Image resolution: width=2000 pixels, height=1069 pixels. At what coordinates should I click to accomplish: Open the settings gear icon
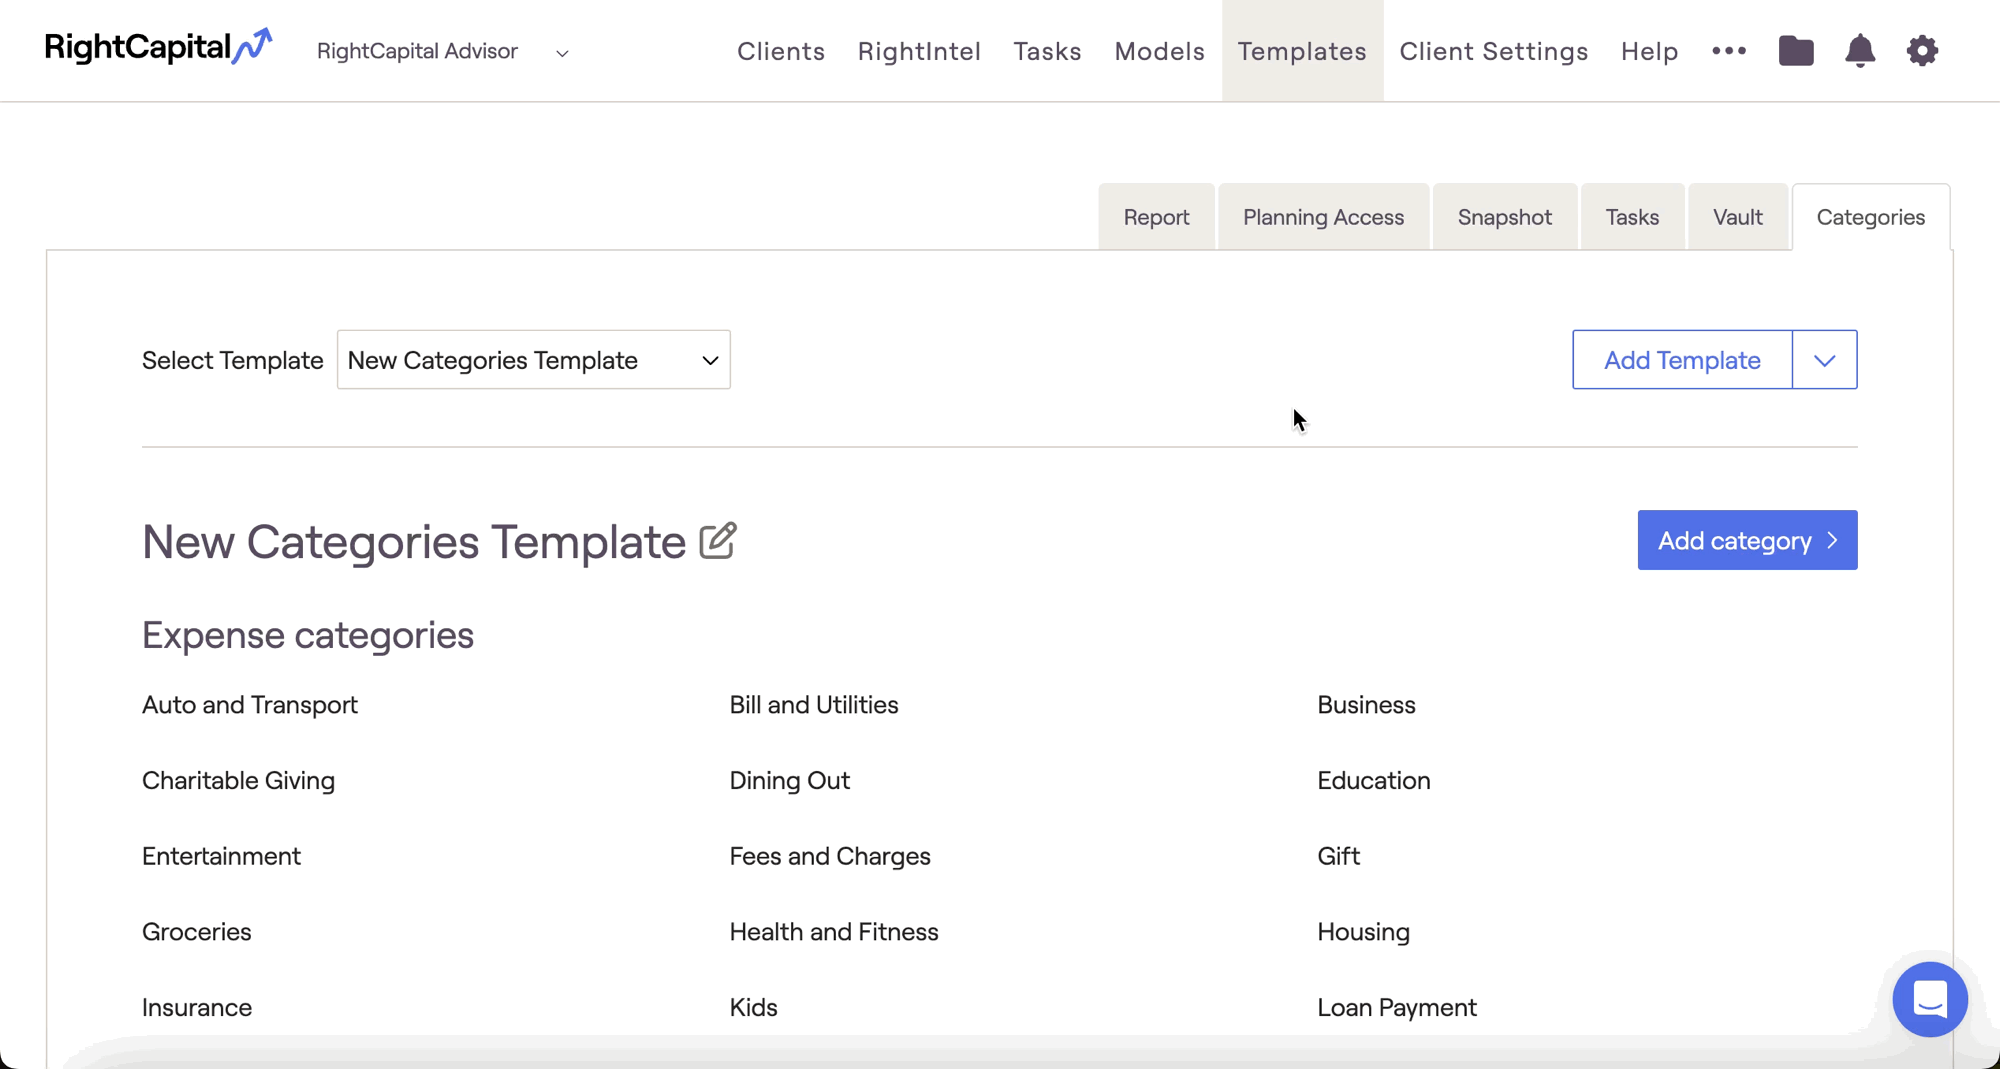point(1922,50)
